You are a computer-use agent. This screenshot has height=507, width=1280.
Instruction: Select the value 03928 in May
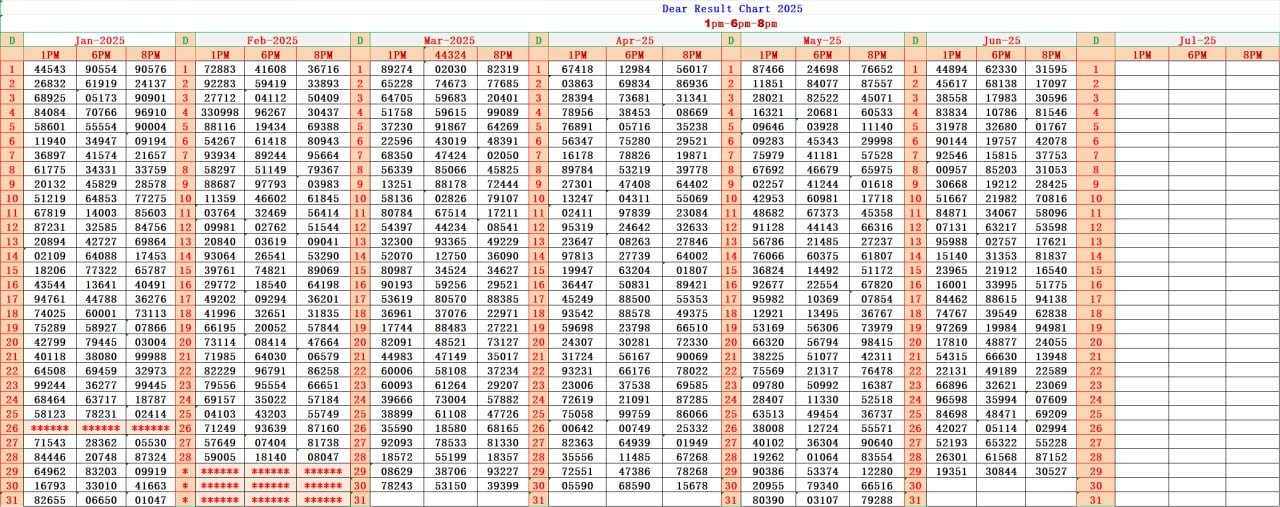pyautogui.click(x=822, y=127)
